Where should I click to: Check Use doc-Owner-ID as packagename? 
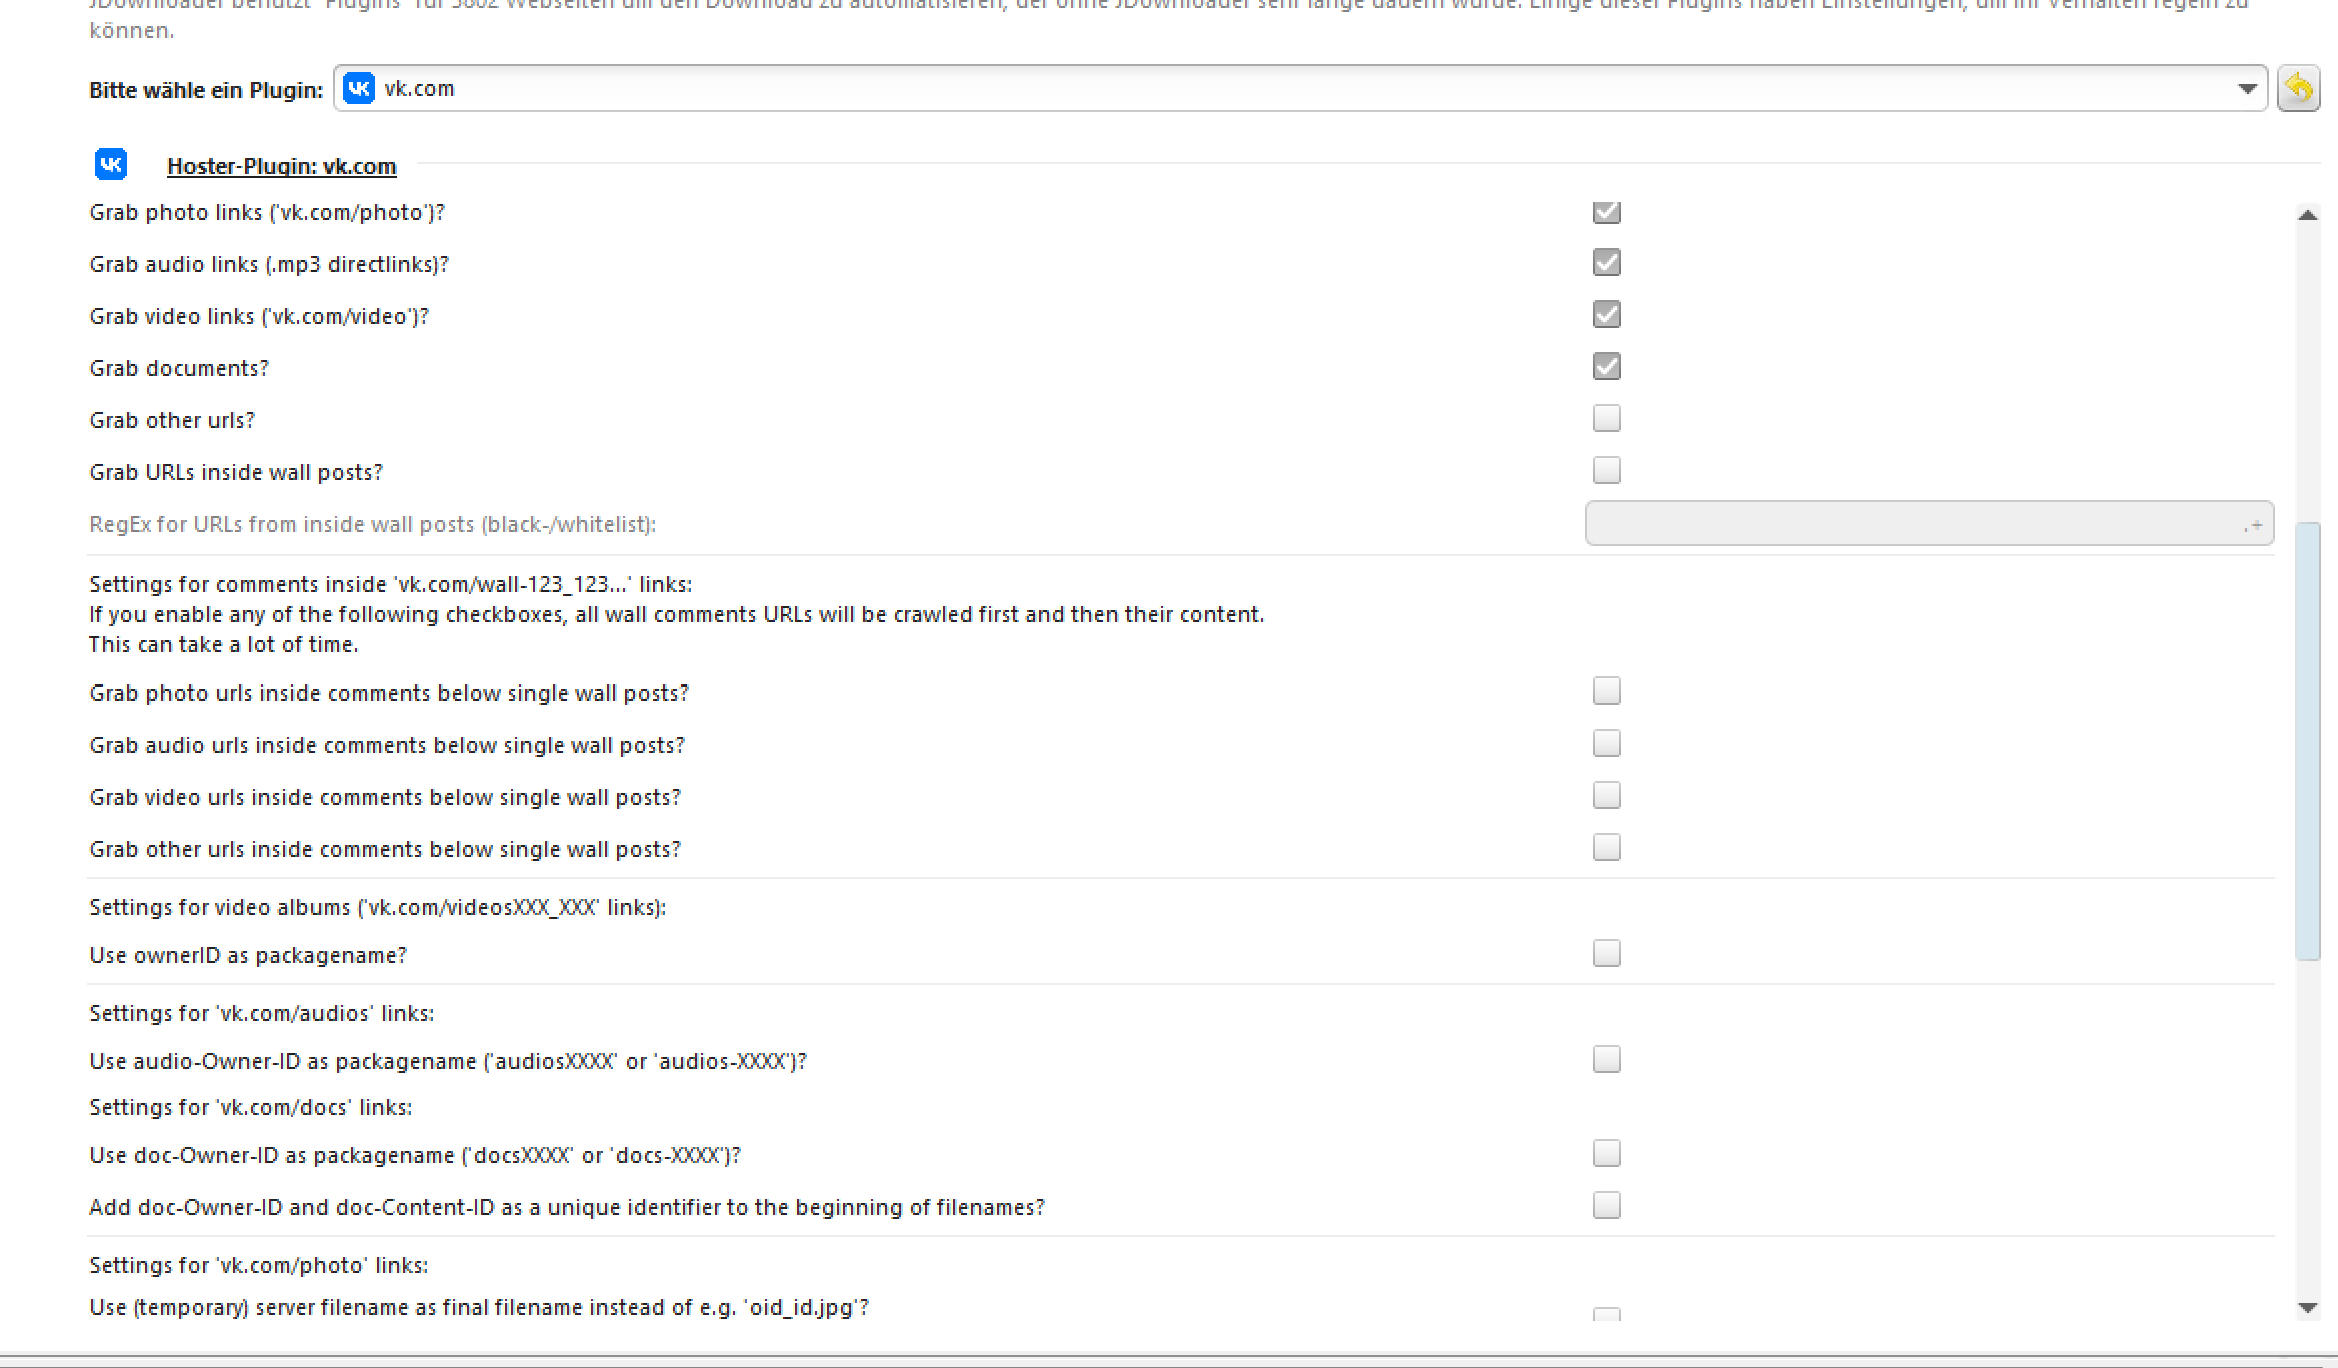1607,1154
